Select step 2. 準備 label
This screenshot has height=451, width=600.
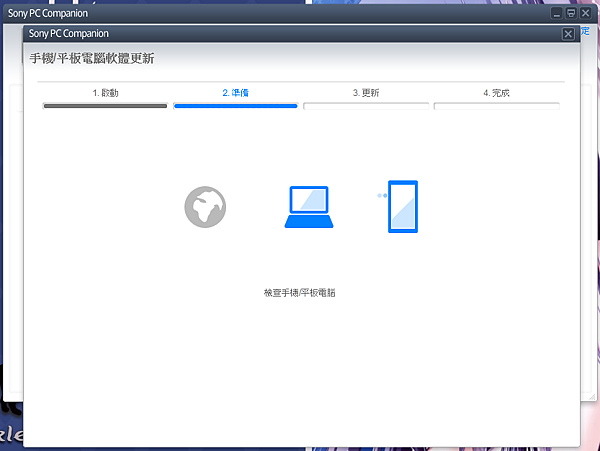point(235,93)
